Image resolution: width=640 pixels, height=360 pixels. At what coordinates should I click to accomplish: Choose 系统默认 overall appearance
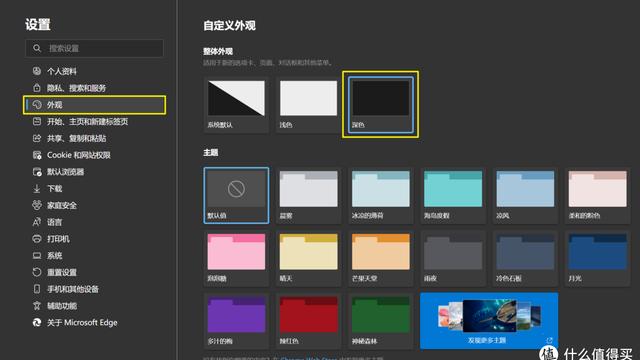click(x=236, y=105)
